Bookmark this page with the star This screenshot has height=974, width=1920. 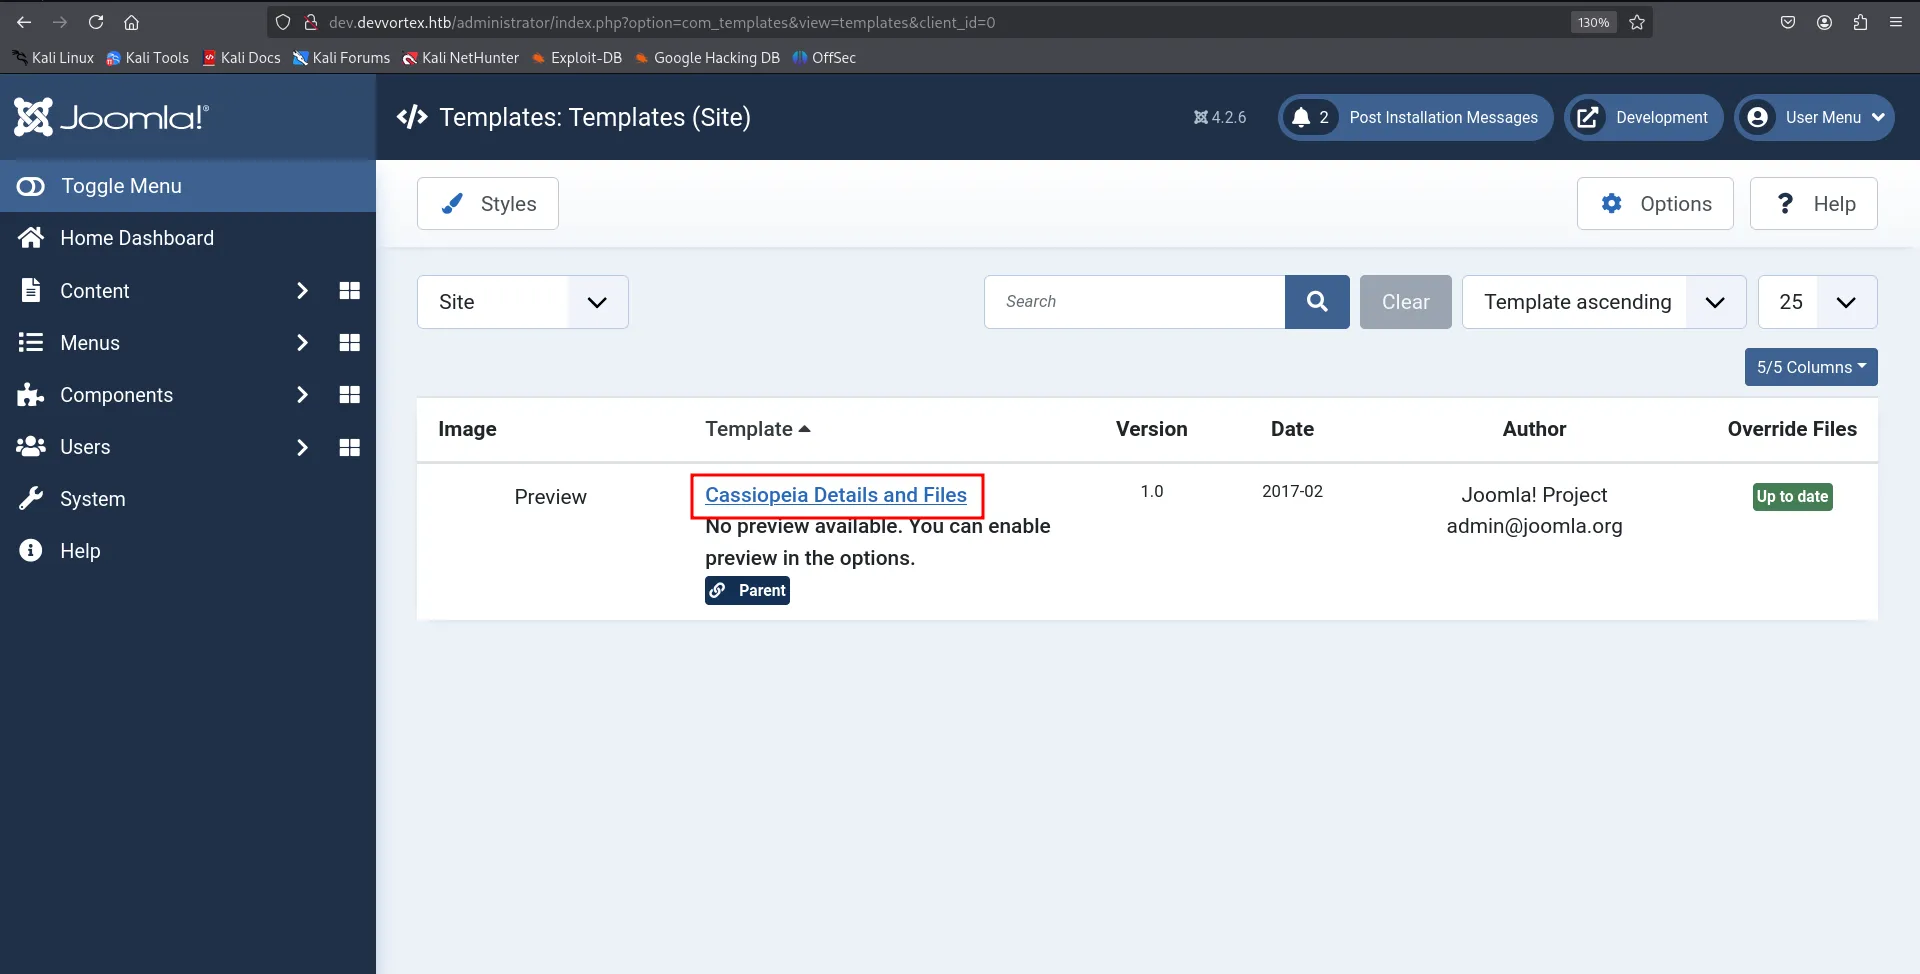tap(1637, 22)
